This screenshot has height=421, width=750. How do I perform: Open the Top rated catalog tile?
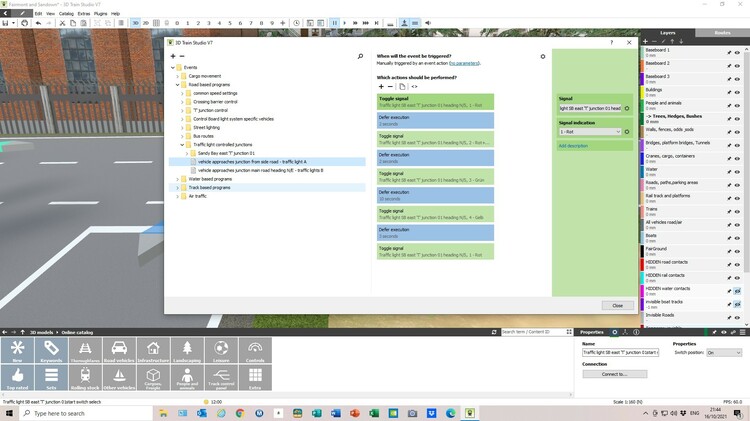(x=17, y=377)
